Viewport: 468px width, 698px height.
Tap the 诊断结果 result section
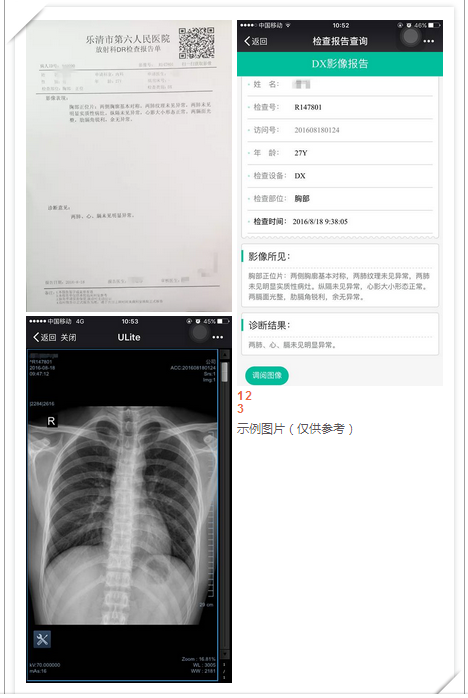(340, 334)
